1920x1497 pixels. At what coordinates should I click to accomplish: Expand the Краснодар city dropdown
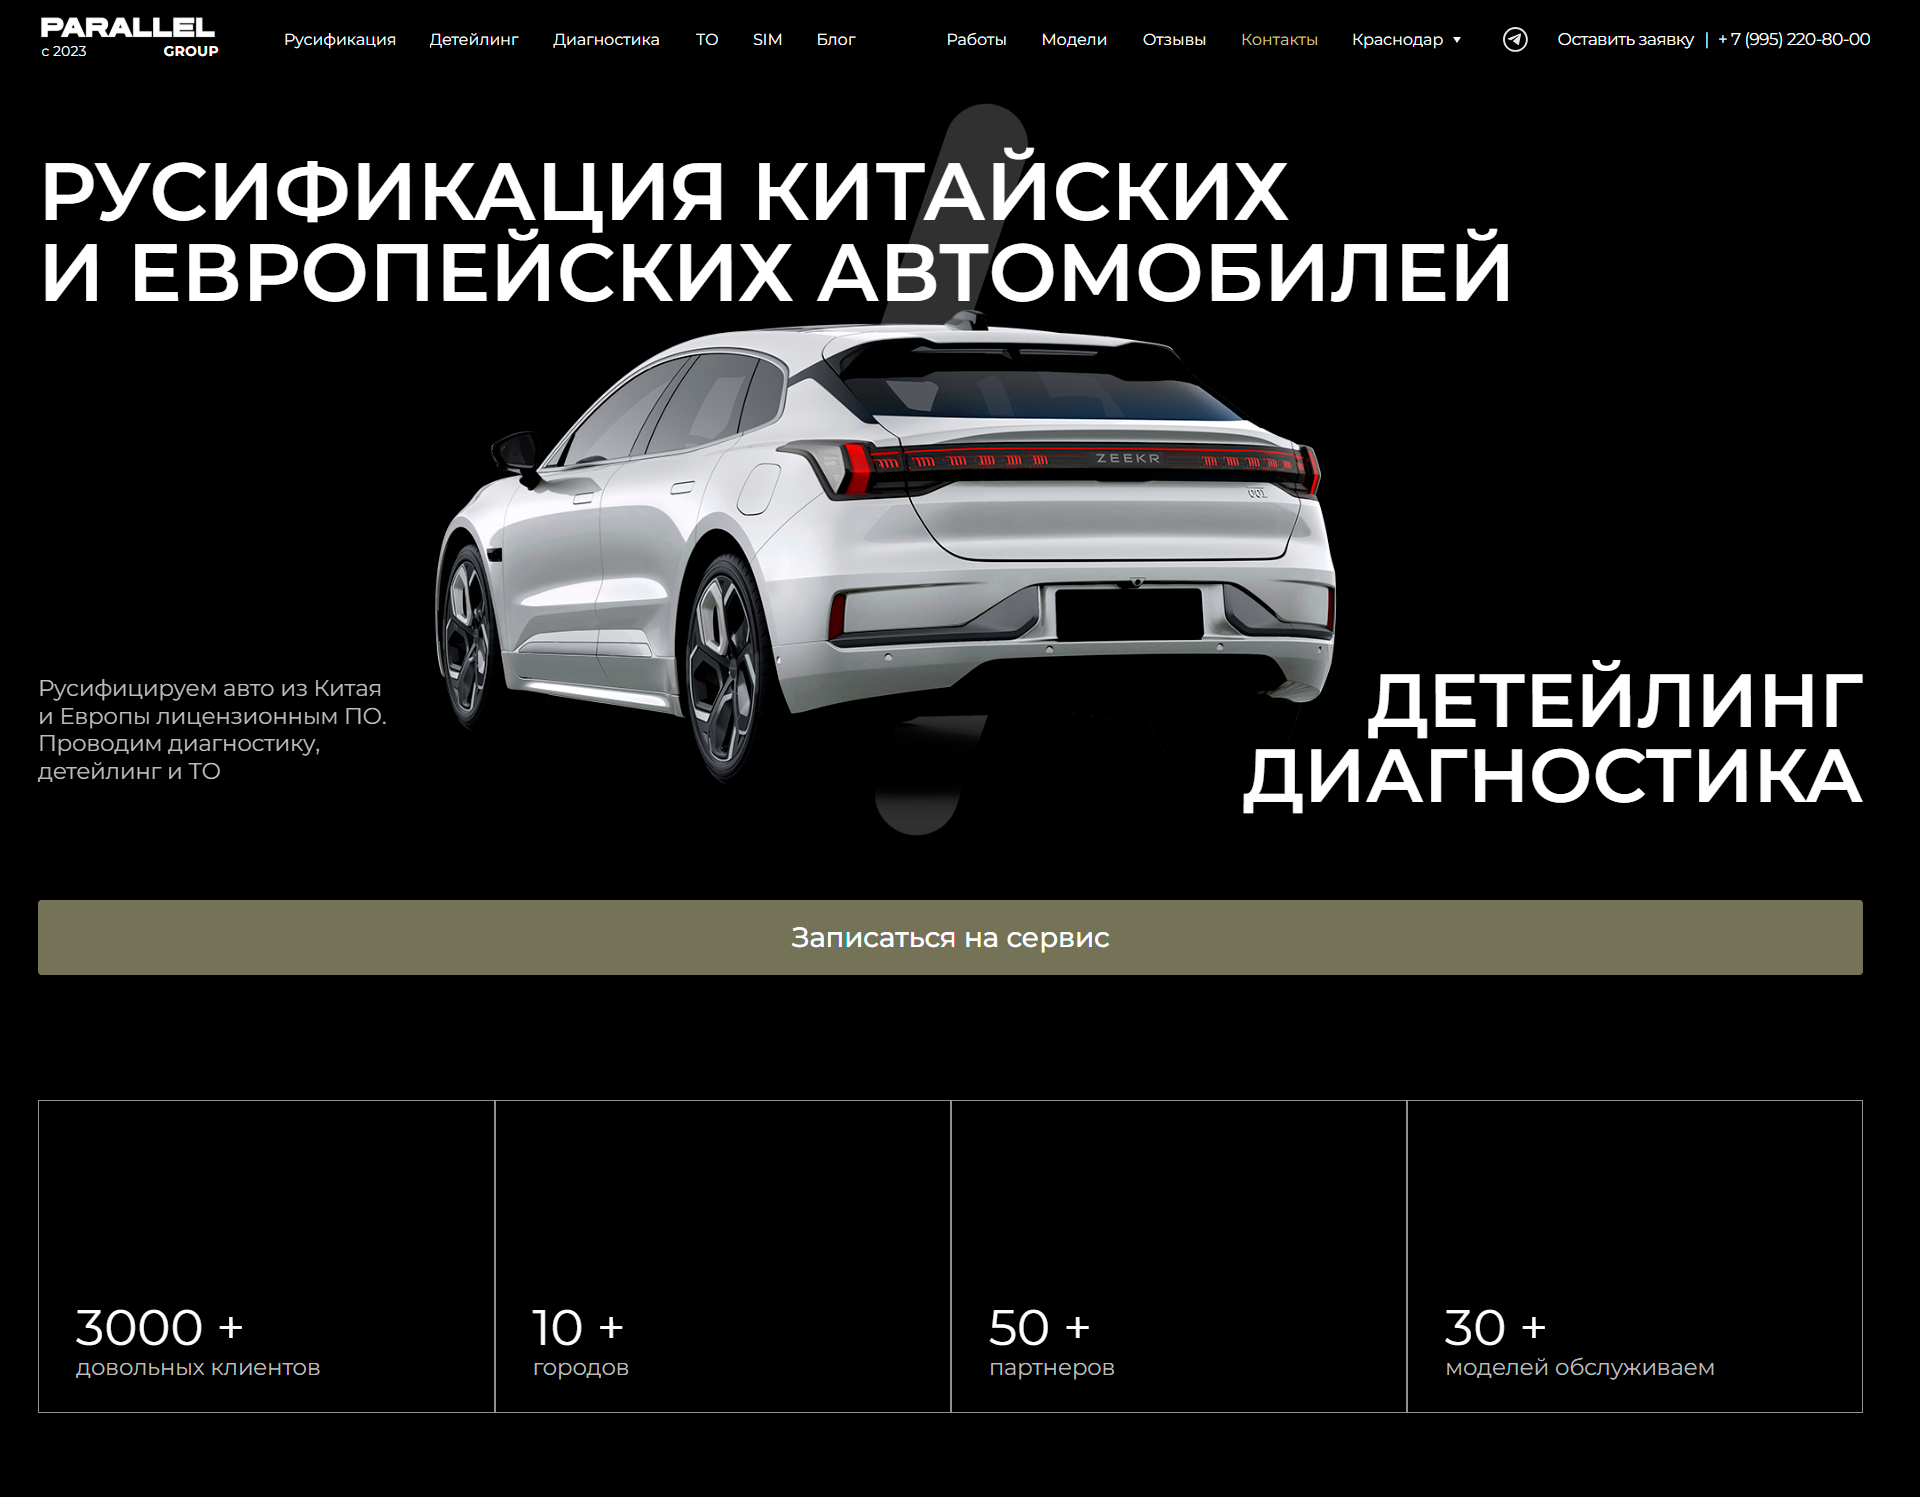click(x=1406, y=39)
